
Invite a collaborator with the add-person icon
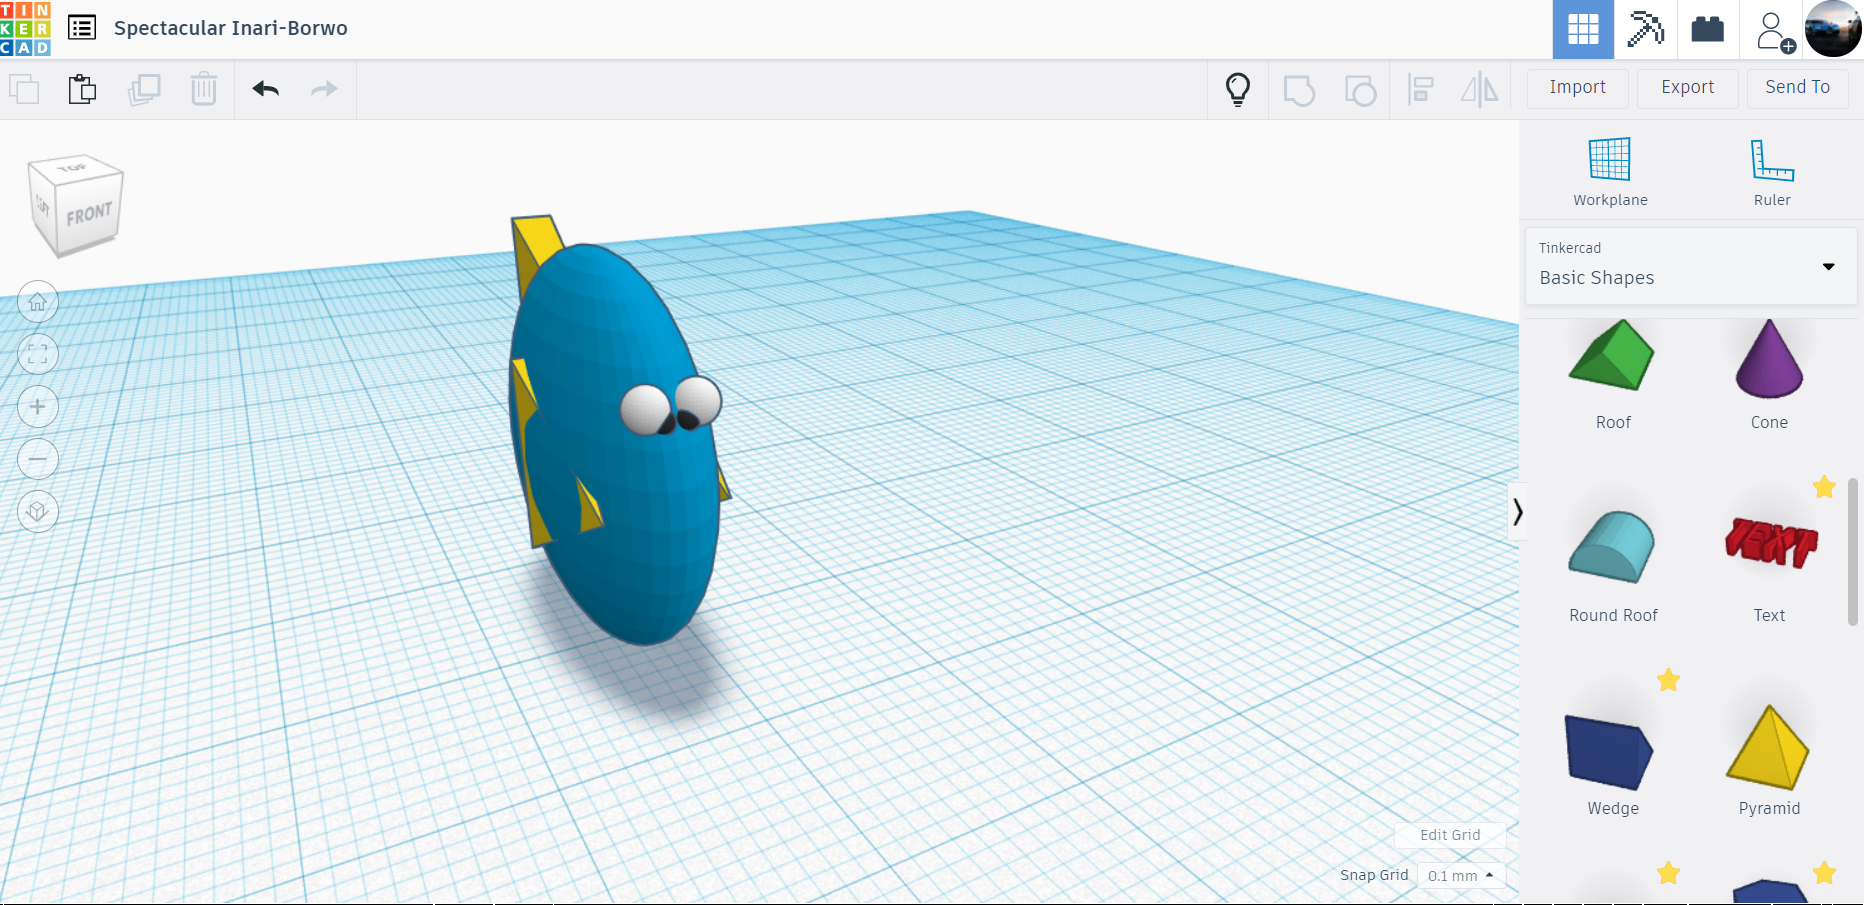pos(1774,30)
